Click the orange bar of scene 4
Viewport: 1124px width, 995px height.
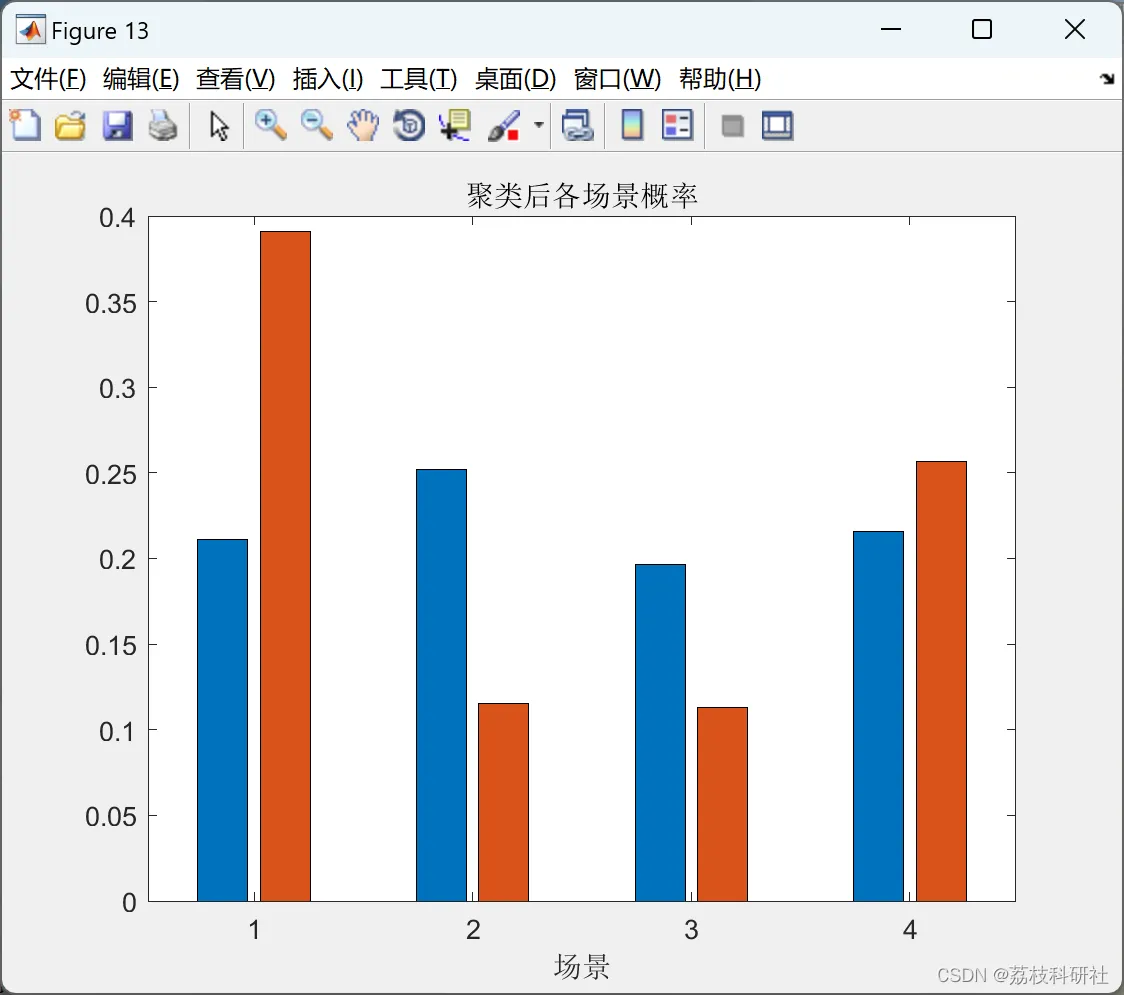tap(941, 681)
